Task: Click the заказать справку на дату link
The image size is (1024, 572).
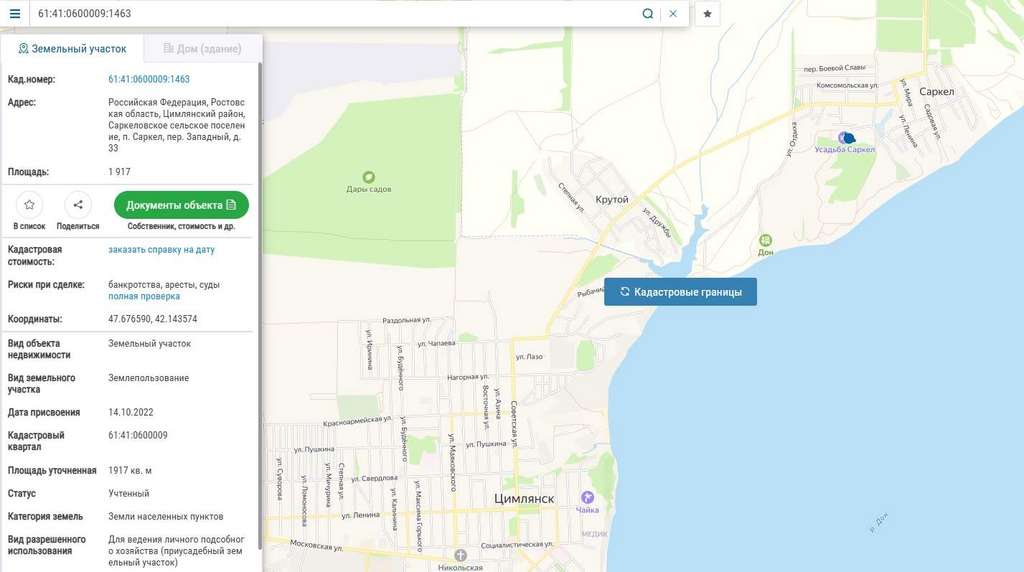Action: [x=161, y=250]
